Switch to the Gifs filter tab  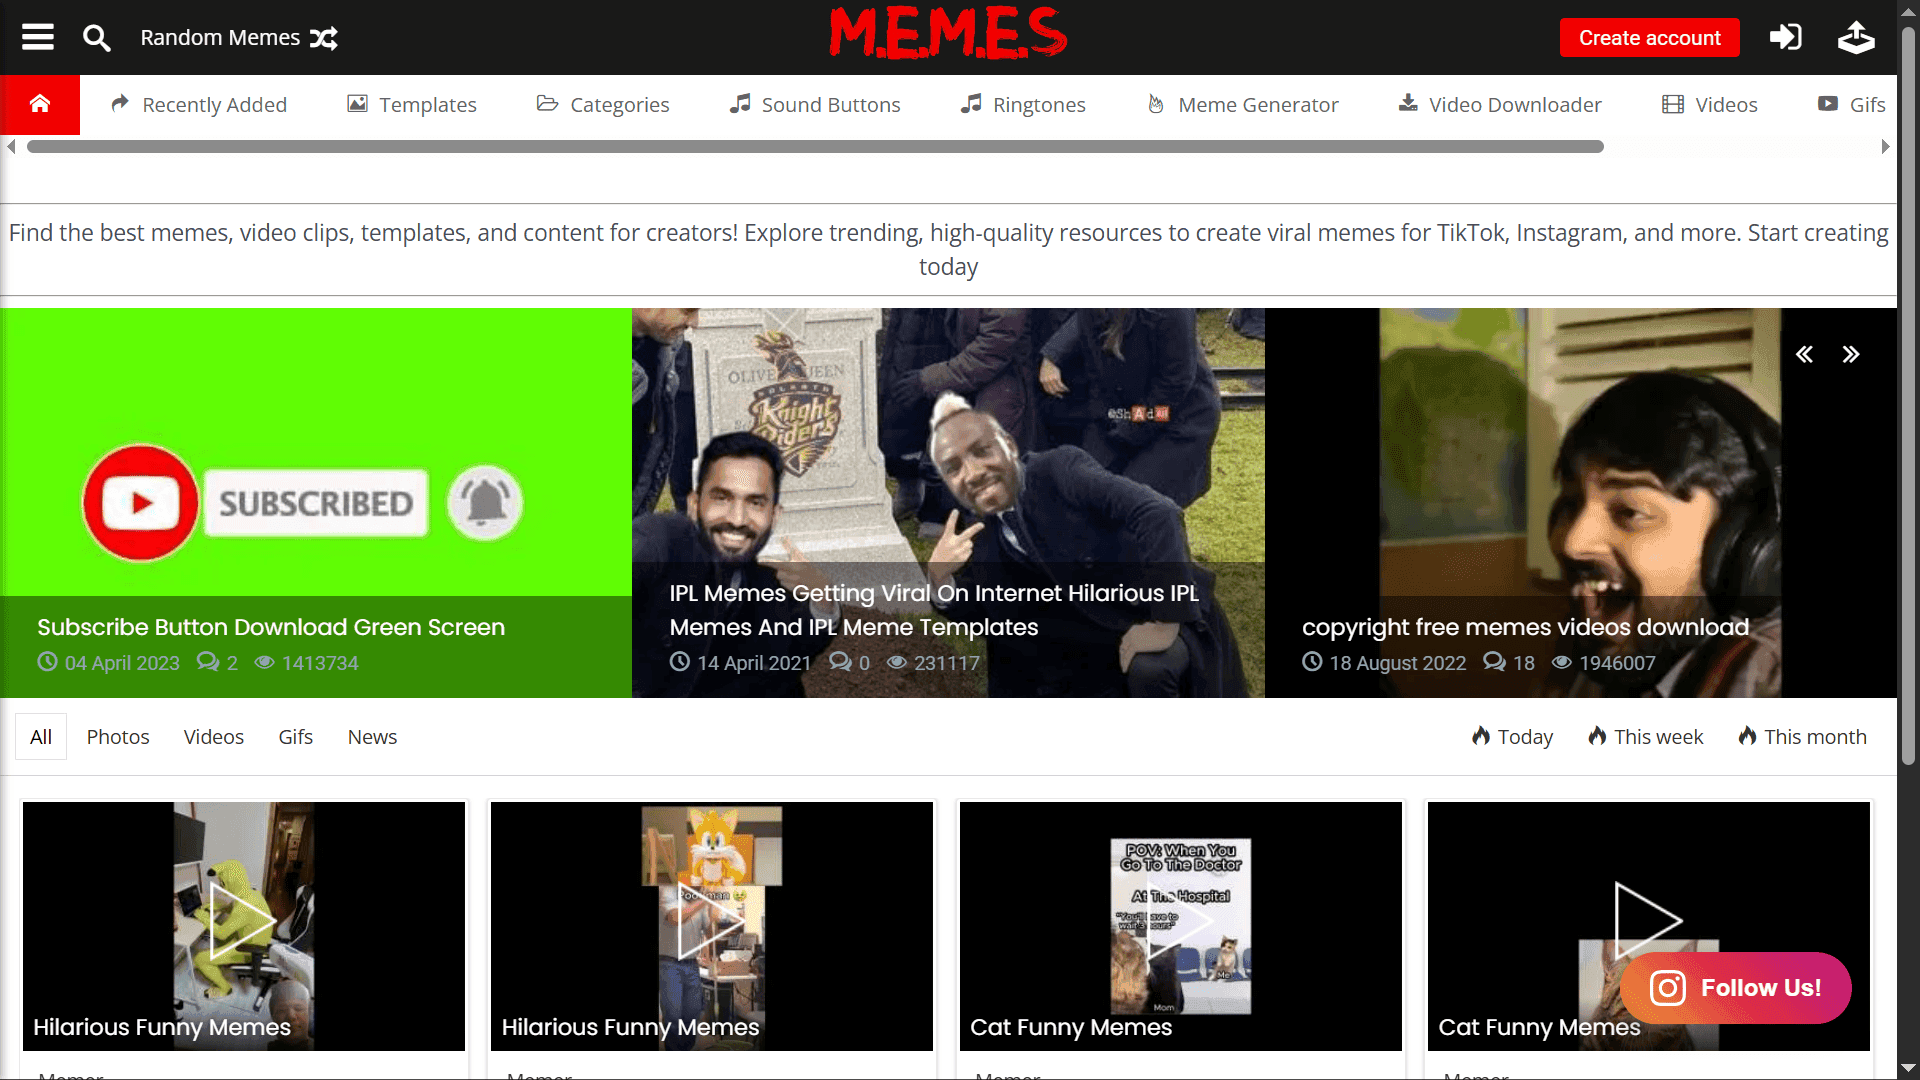pos(295,736)
